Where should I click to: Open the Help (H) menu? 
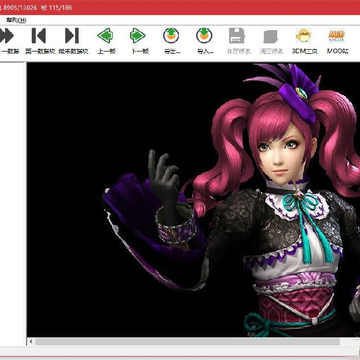[17, 21]
